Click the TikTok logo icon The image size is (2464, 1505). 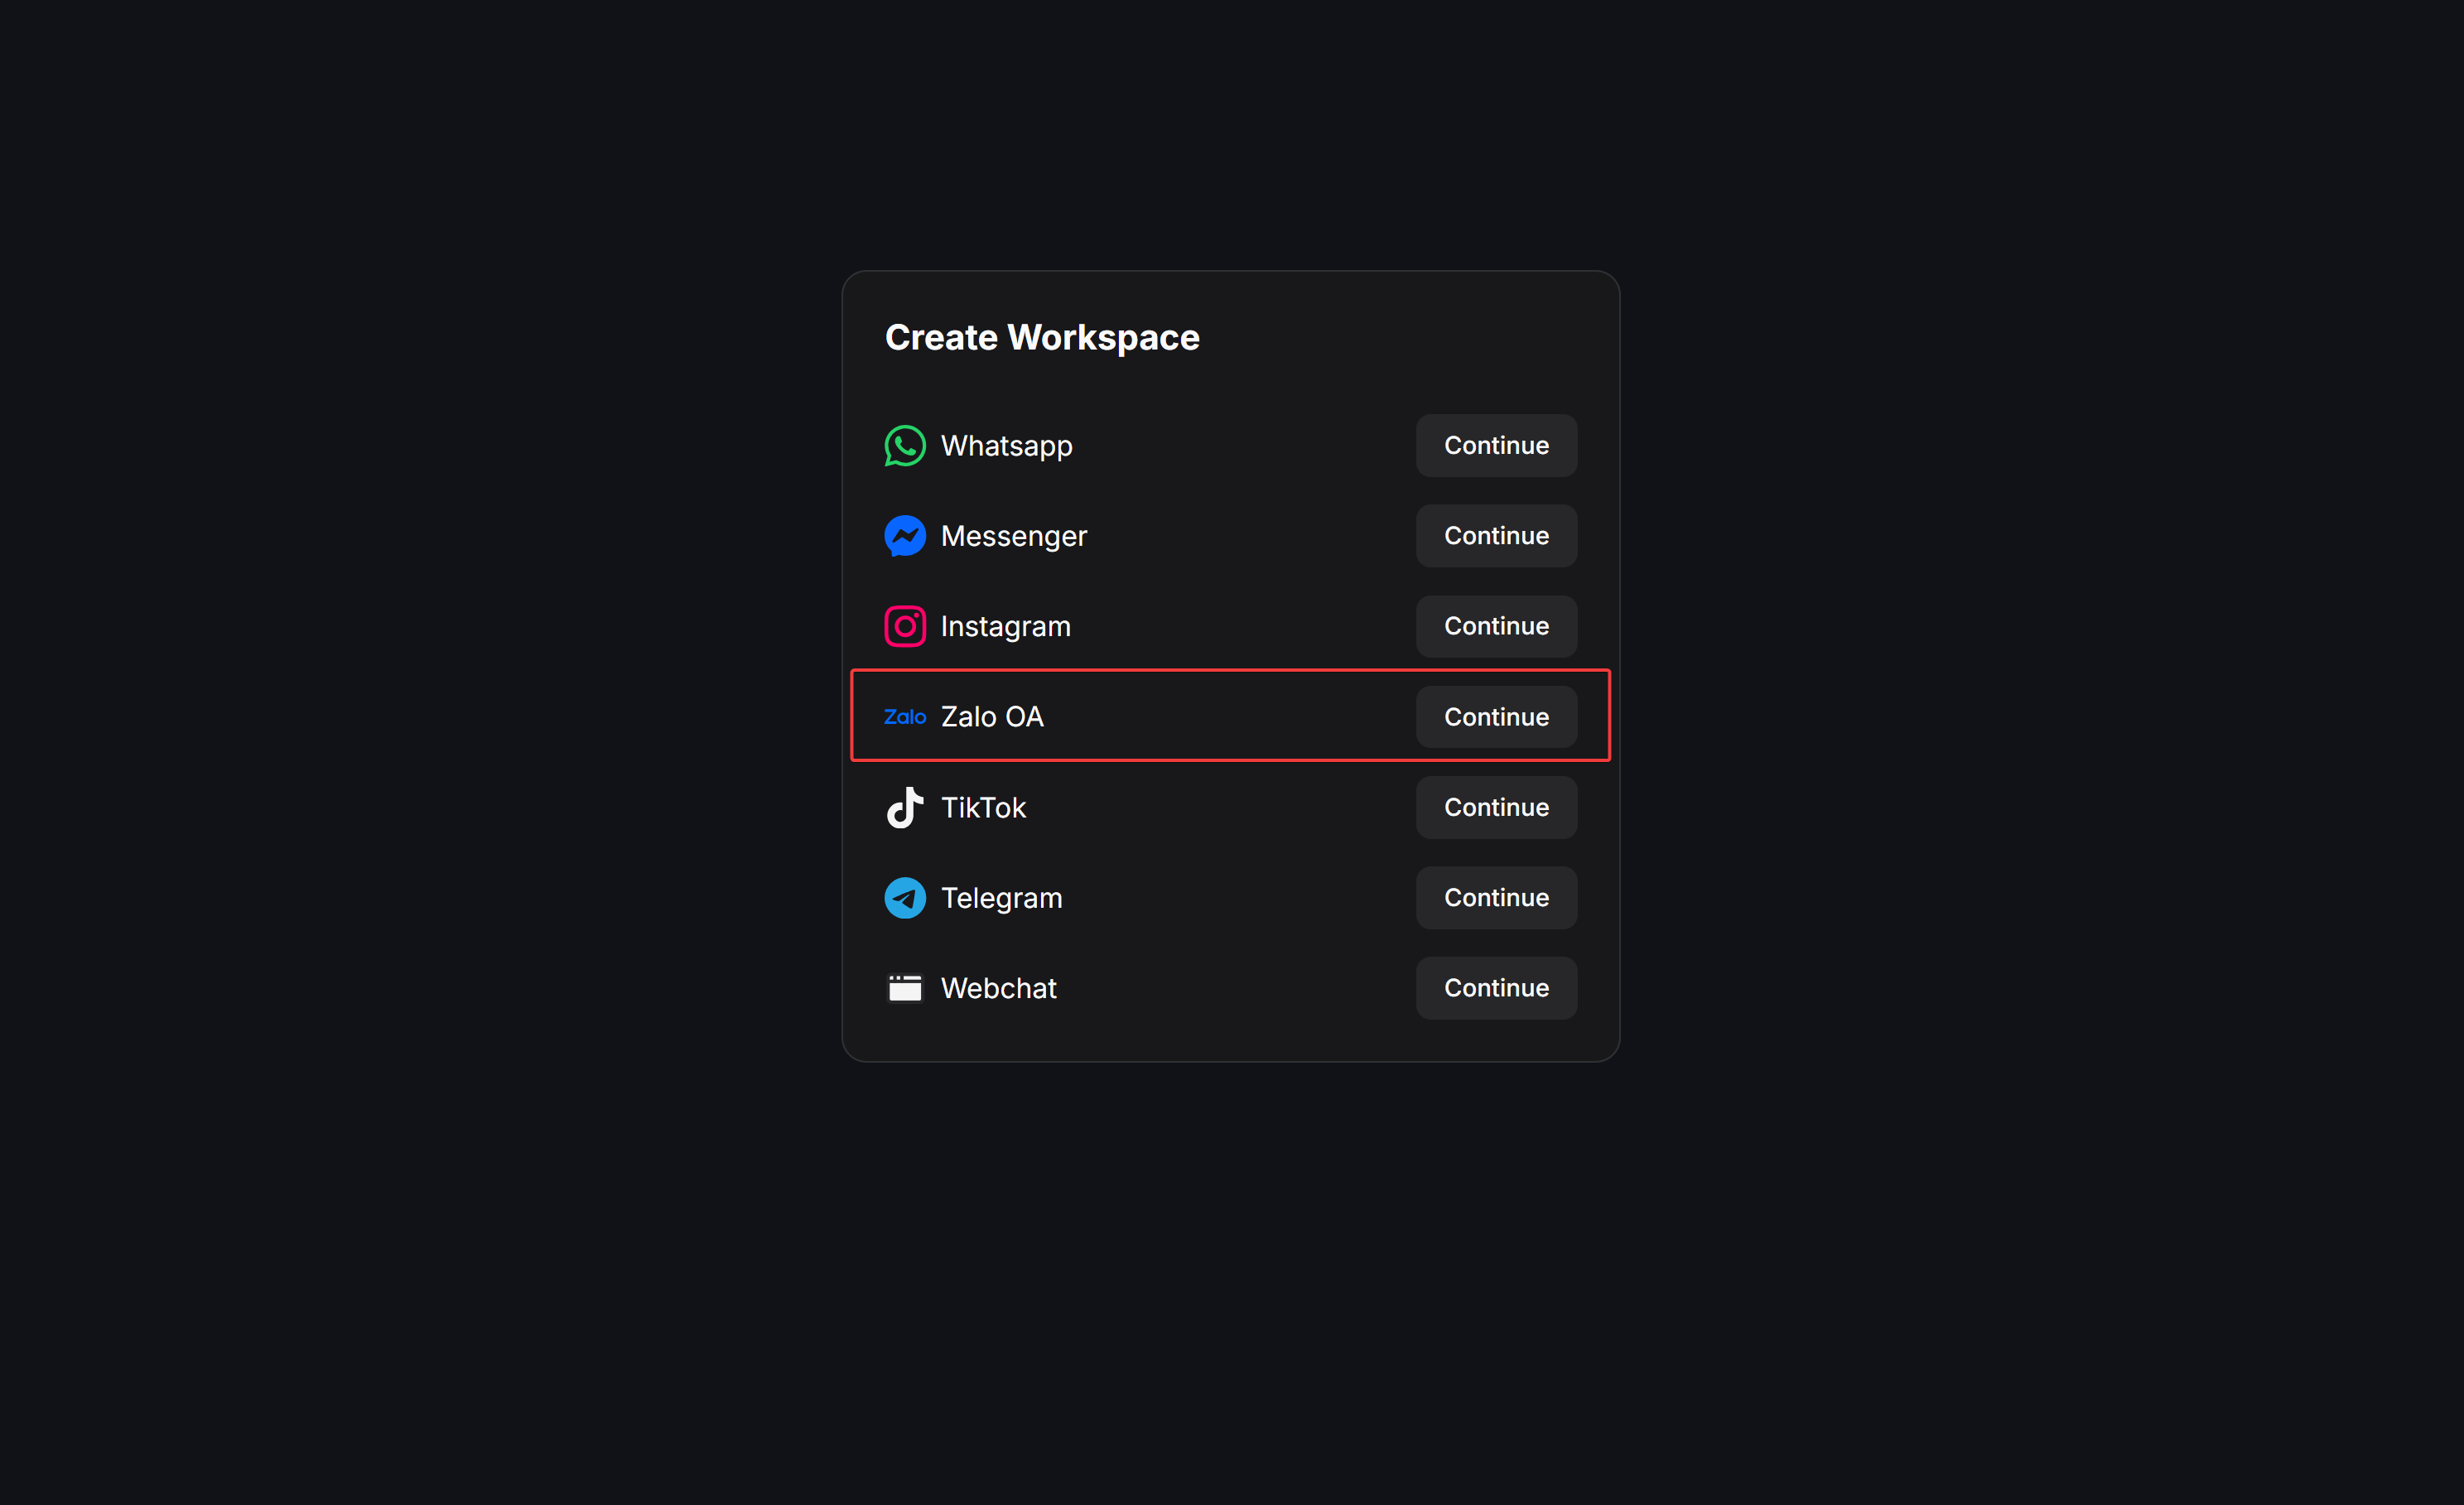[x=905, y=807]
